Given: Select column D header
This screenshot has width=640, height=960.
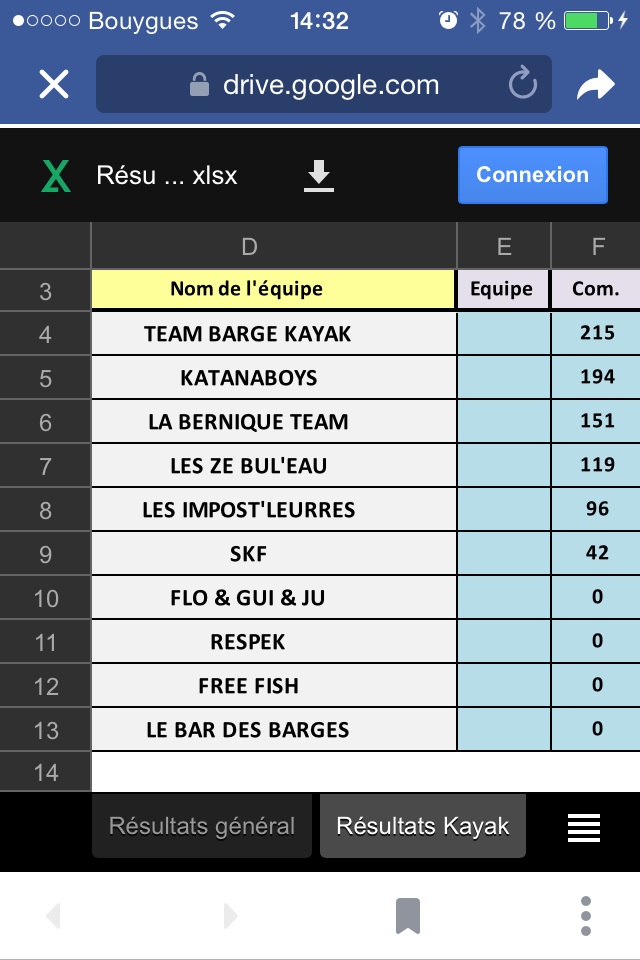Looking at the screenshot, I should [x=249, y=247].
